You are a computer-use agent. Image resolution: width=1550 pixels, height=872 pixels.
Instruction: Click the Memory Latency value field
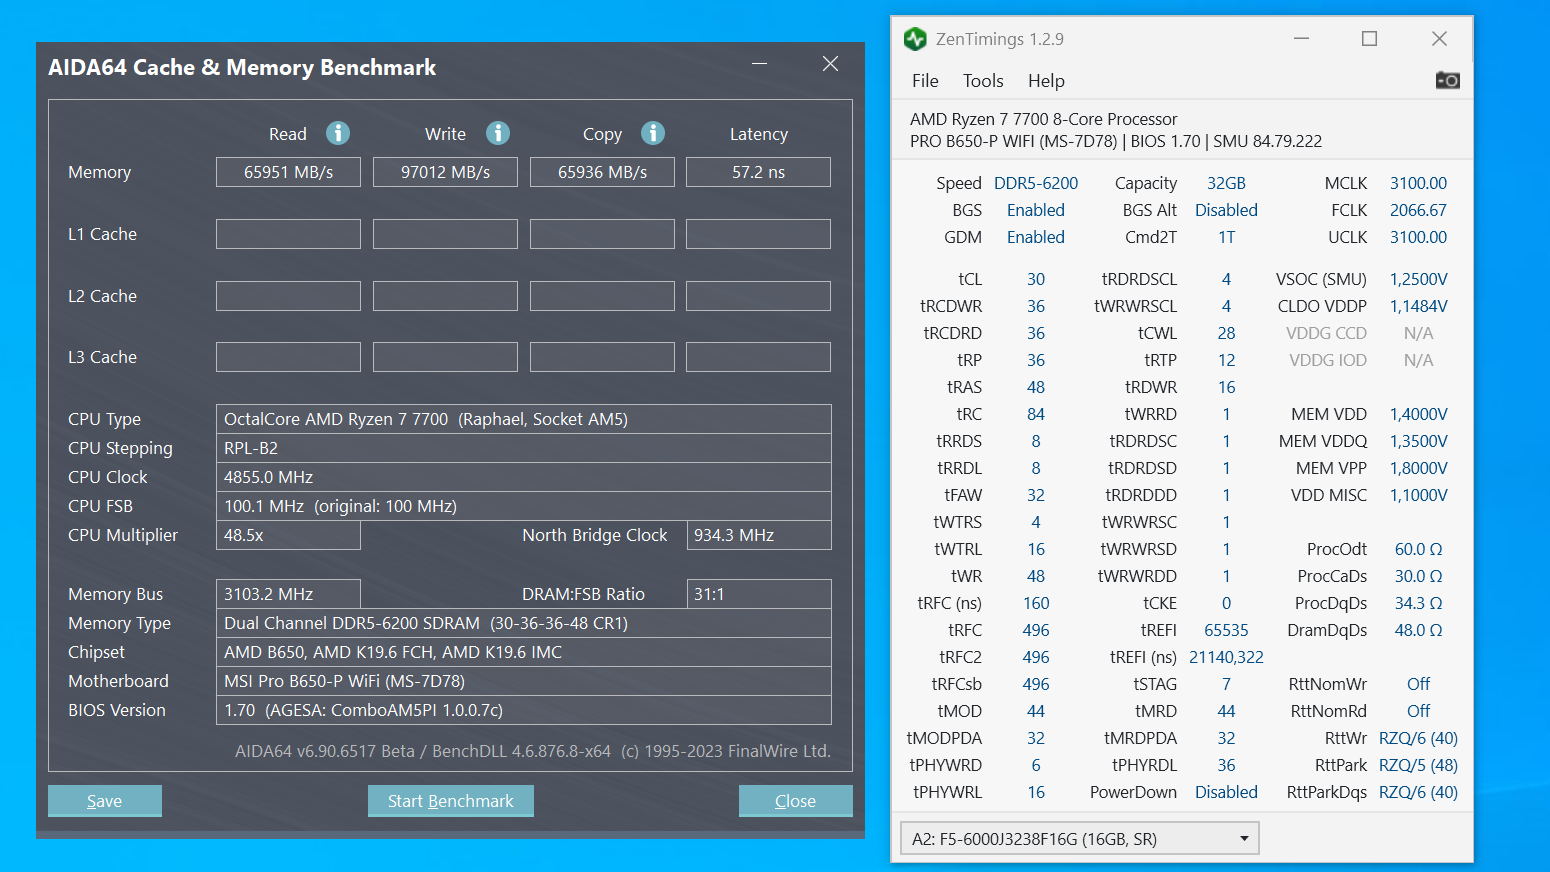pos(758,172)
